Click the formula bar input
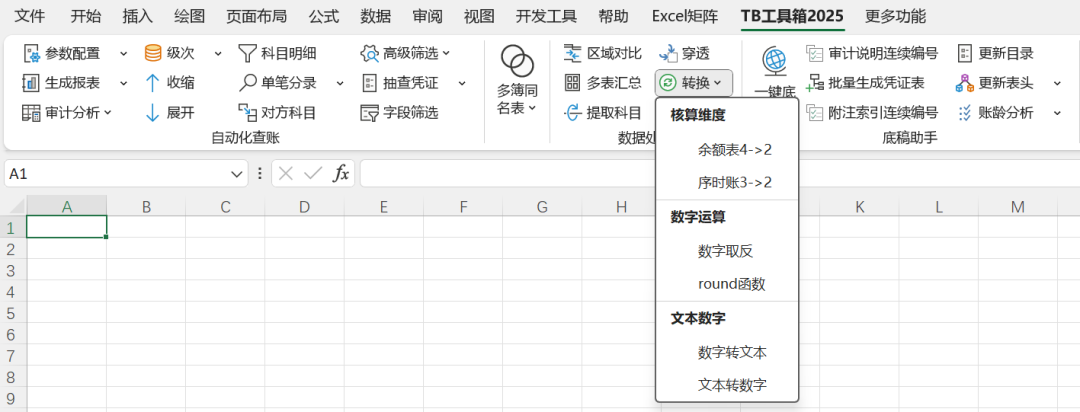The width and height of the screenshot is (1080, 412). pos(720,174)
